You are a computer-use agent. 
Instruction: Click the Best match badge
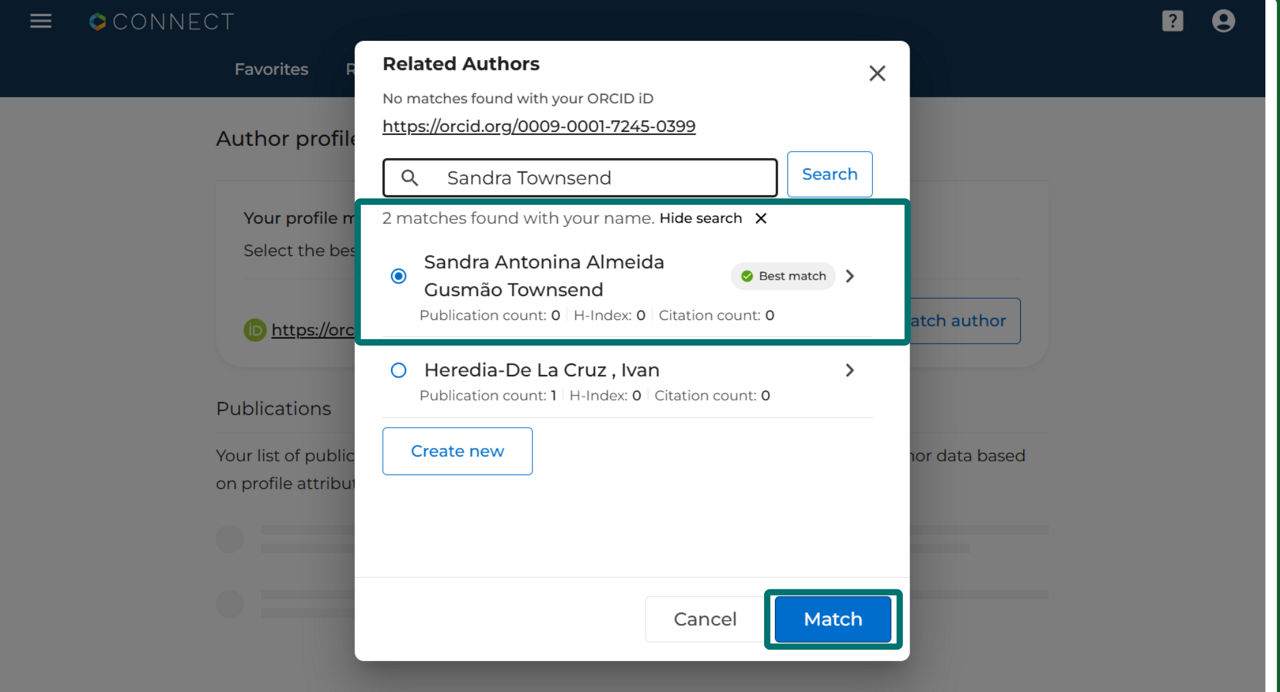click(x=783, y=276)
